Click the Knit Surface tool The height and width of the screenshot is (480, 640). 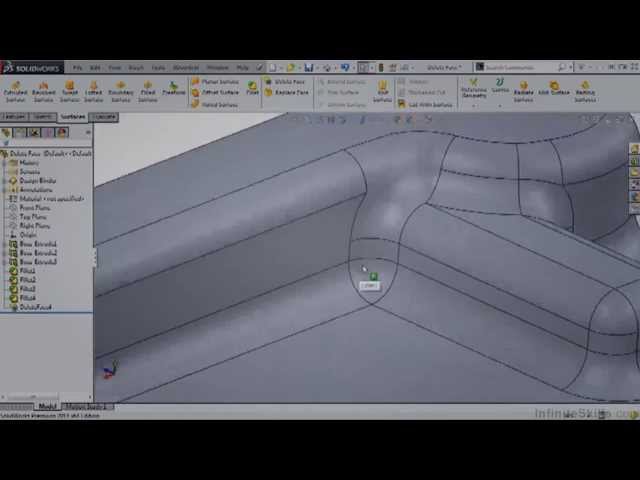tap(382, 91)
